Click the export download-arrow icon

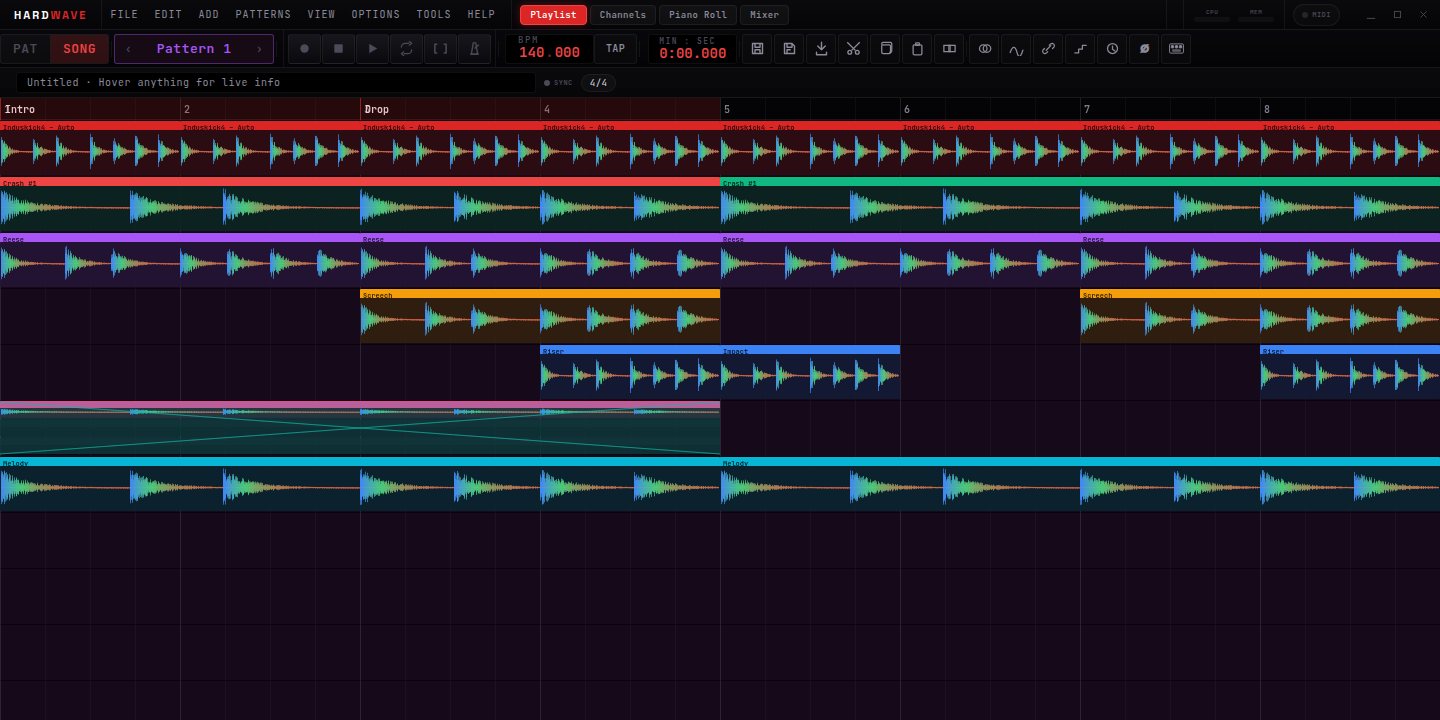click(x=821, y=49)
